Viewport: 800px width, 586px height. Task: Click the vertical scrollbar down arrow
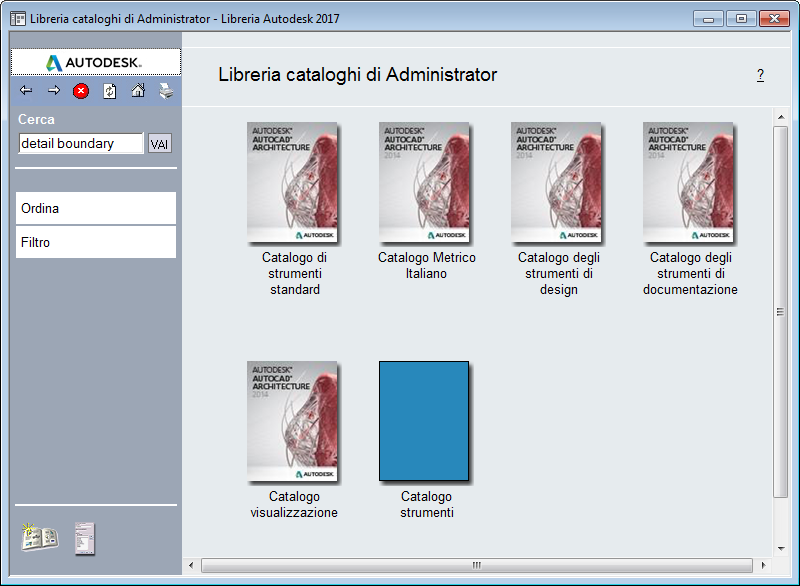point(781,549)
